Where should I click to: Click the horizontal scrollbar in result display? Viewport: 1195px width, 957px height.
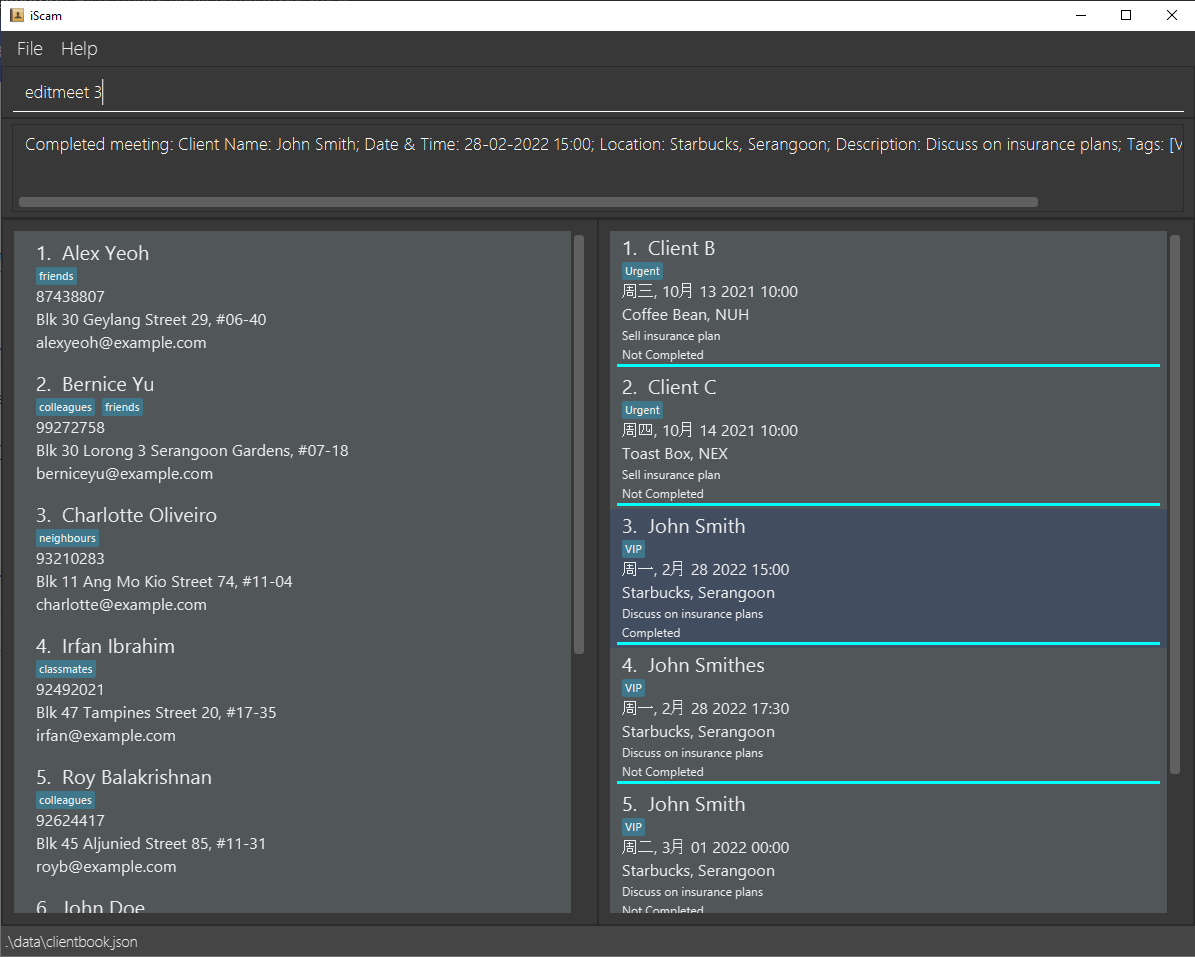coord(528,202)
